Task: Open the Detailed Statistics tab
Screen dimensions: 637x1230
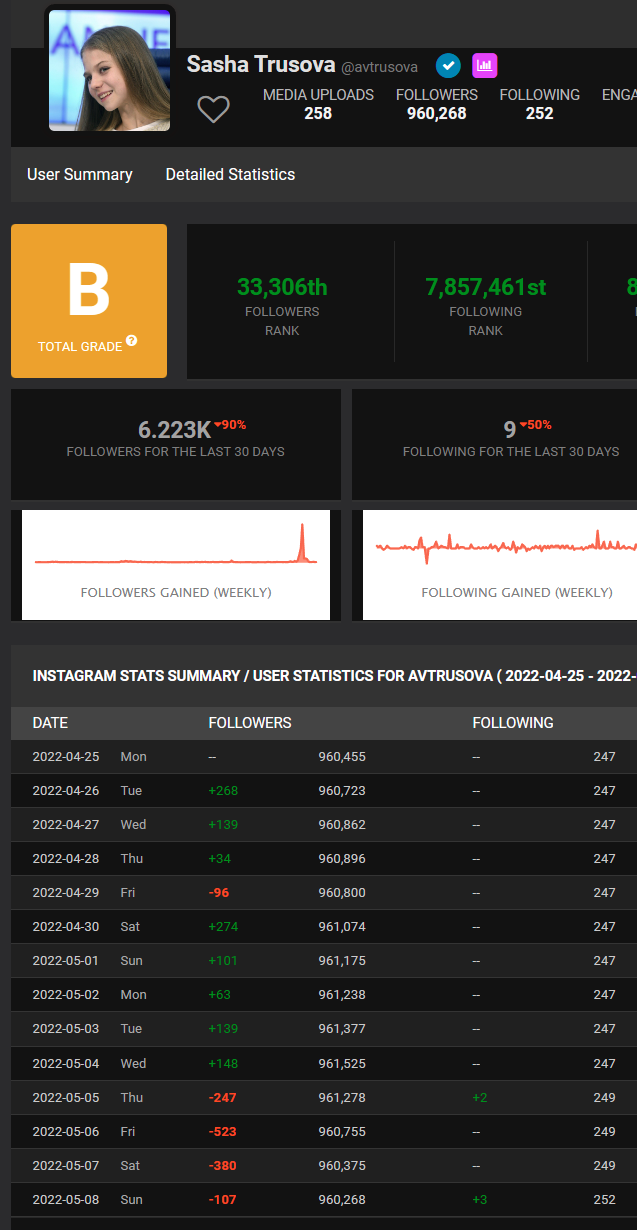Action: pos(230,174)
